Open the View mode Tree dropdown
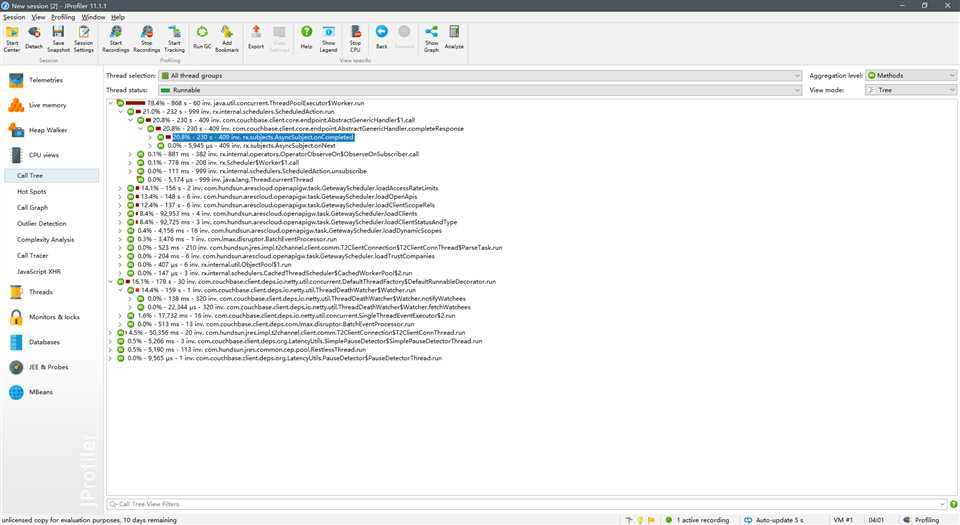 (x=911, y=90)
